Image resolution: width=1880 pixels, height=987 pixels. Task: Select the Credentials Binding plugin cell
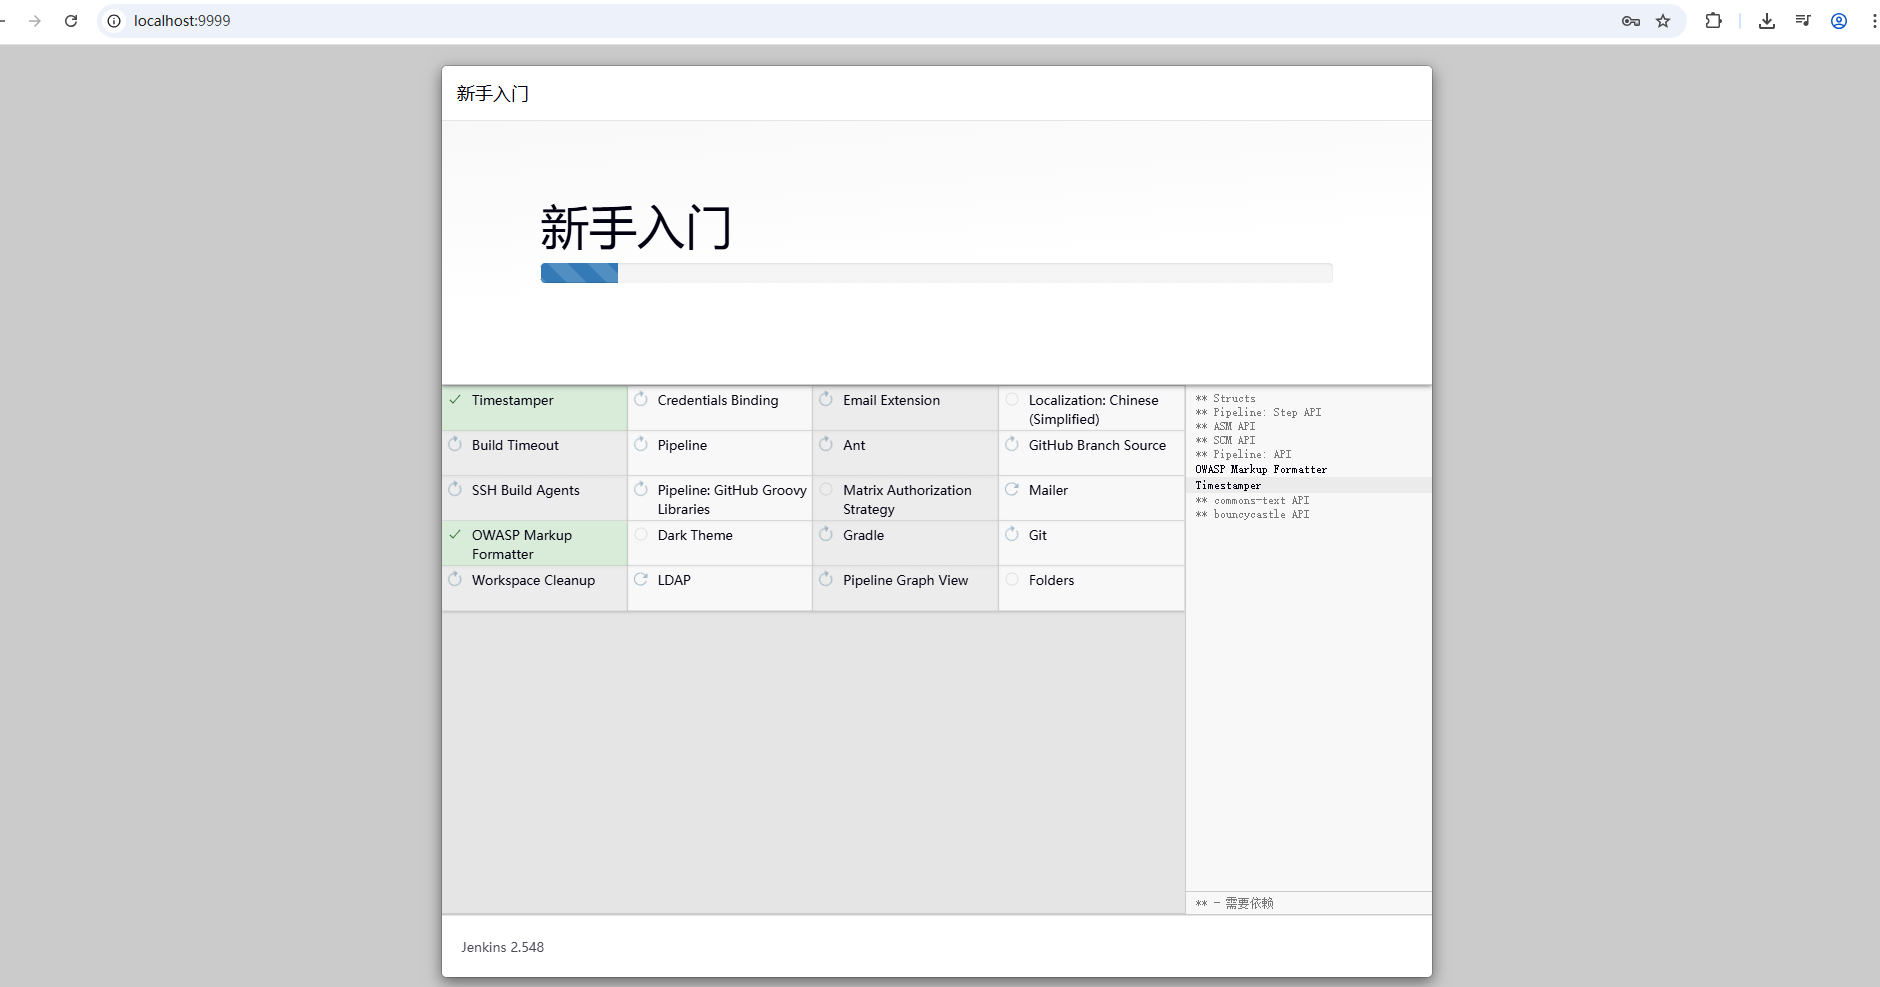[x=718, y=401]
